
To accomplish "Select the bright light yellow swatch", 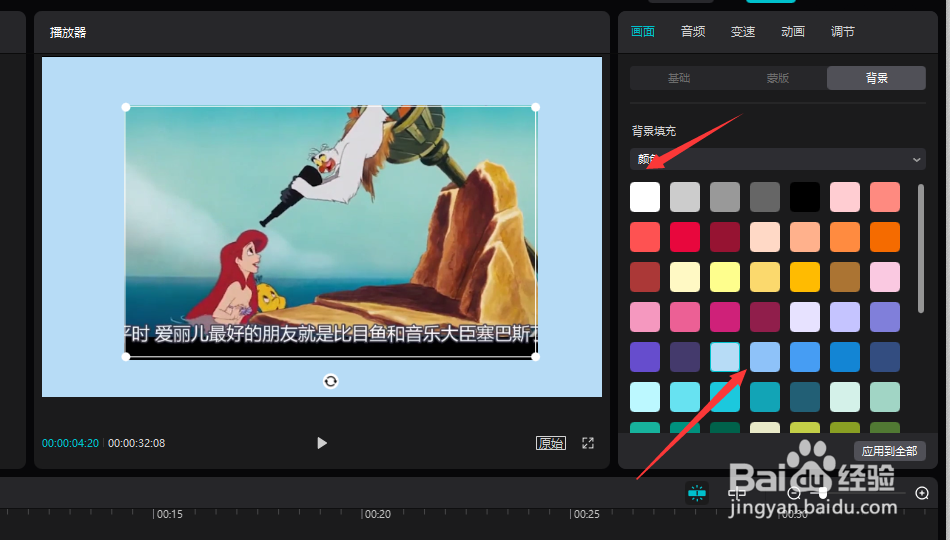I will tap(725, 277).
